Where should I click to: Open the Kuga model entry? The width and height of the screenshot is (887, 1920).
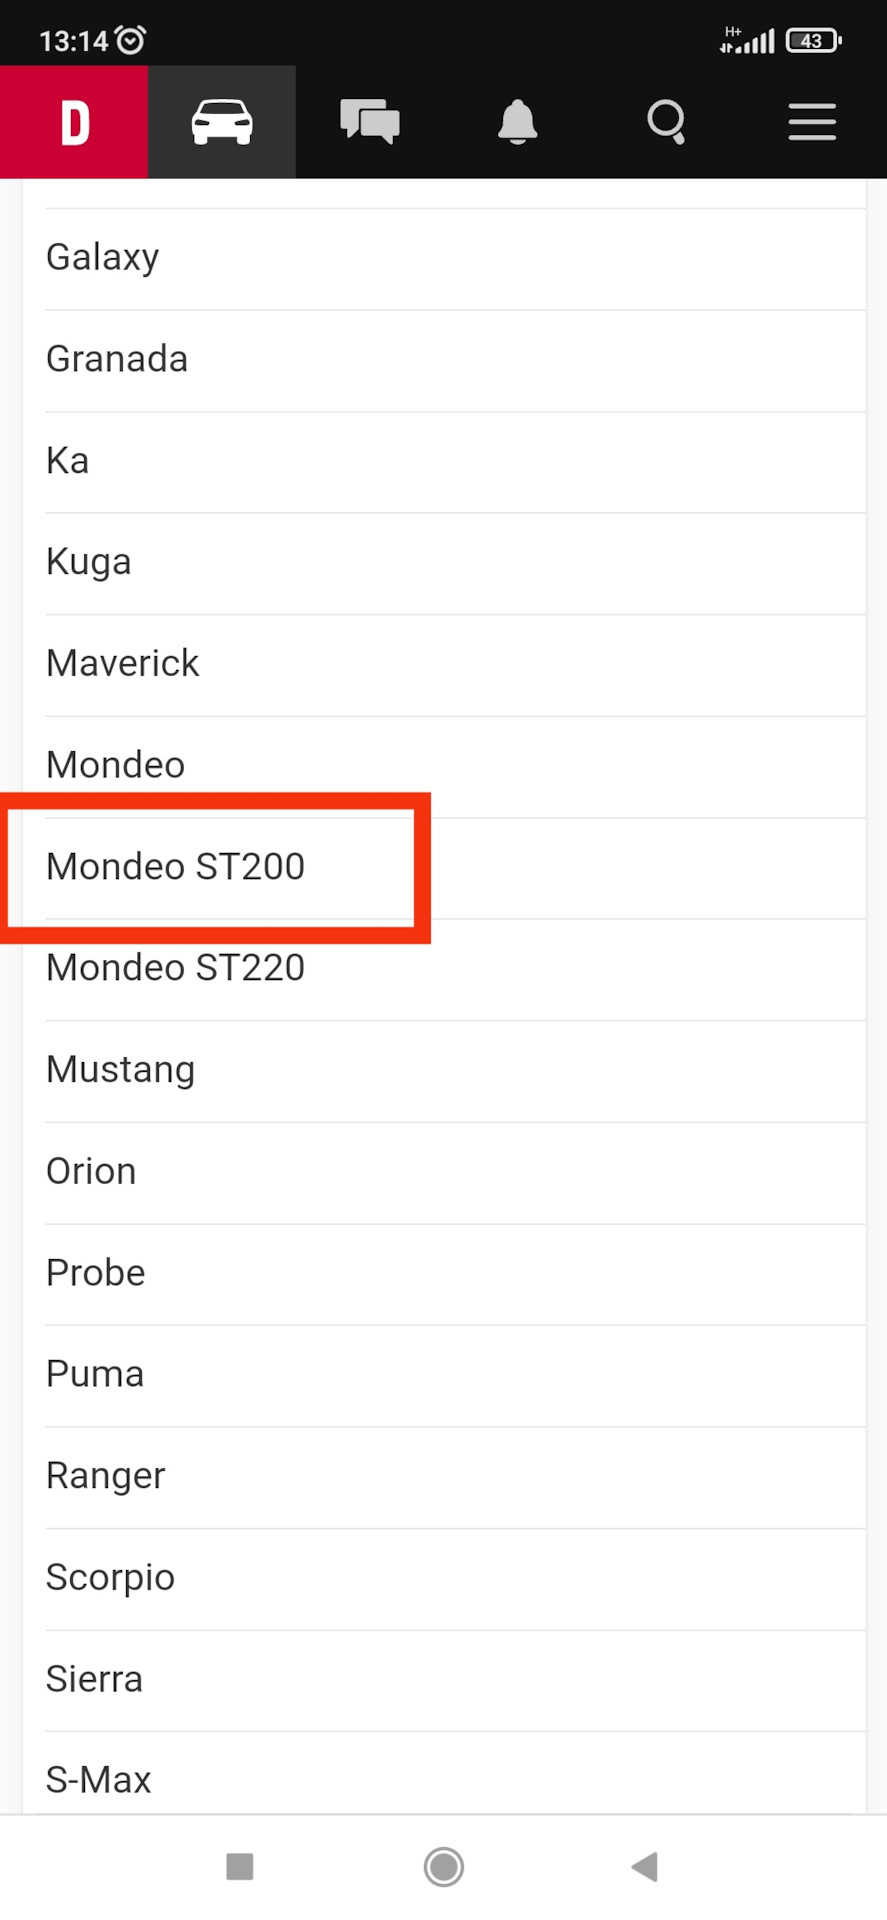tap(89, 562)
